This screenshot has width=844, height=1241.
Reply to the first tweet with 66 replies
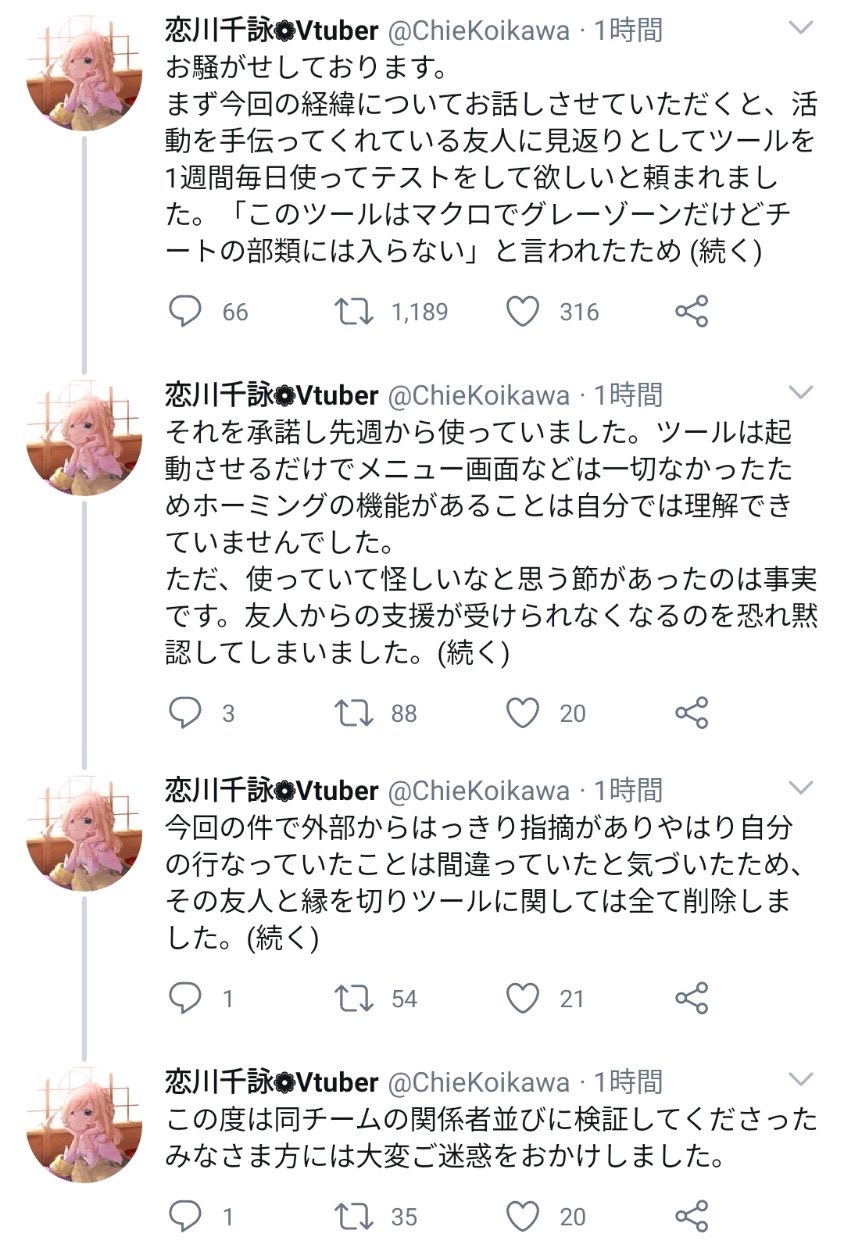(185, 311)
